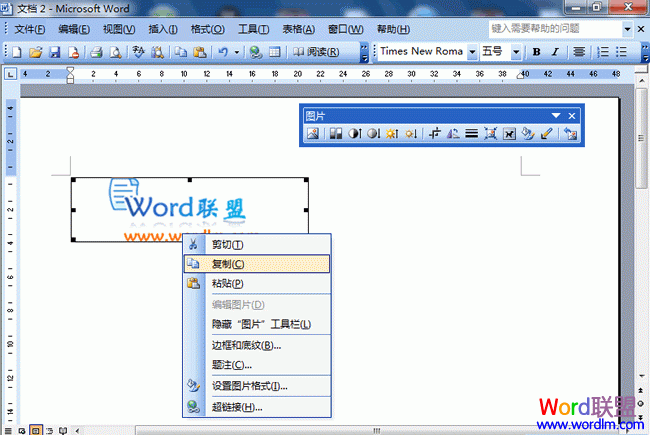650x435 pixels.
Task: Open Print Preview from the toolbar
Action: [x=115, y=52]
